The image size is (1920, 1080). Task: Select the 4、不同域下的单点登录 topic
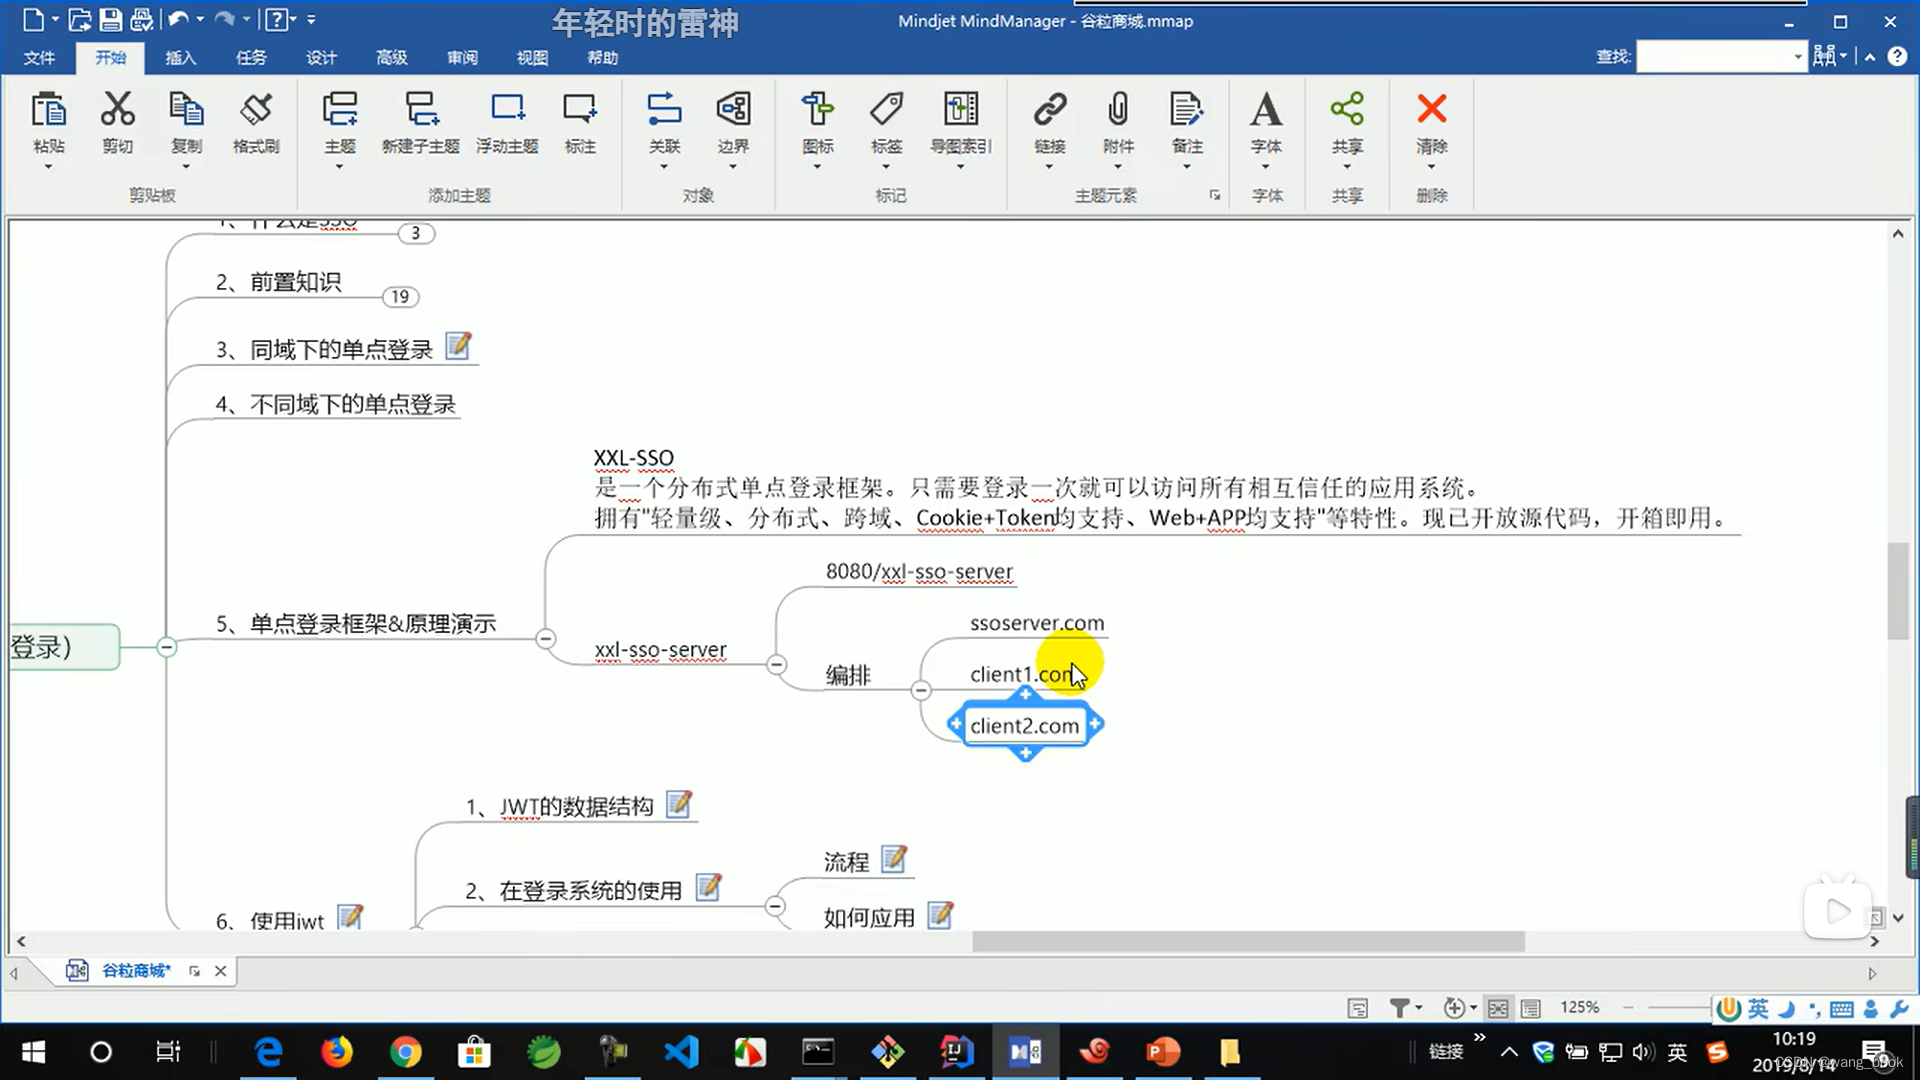(x=336, y=404)
